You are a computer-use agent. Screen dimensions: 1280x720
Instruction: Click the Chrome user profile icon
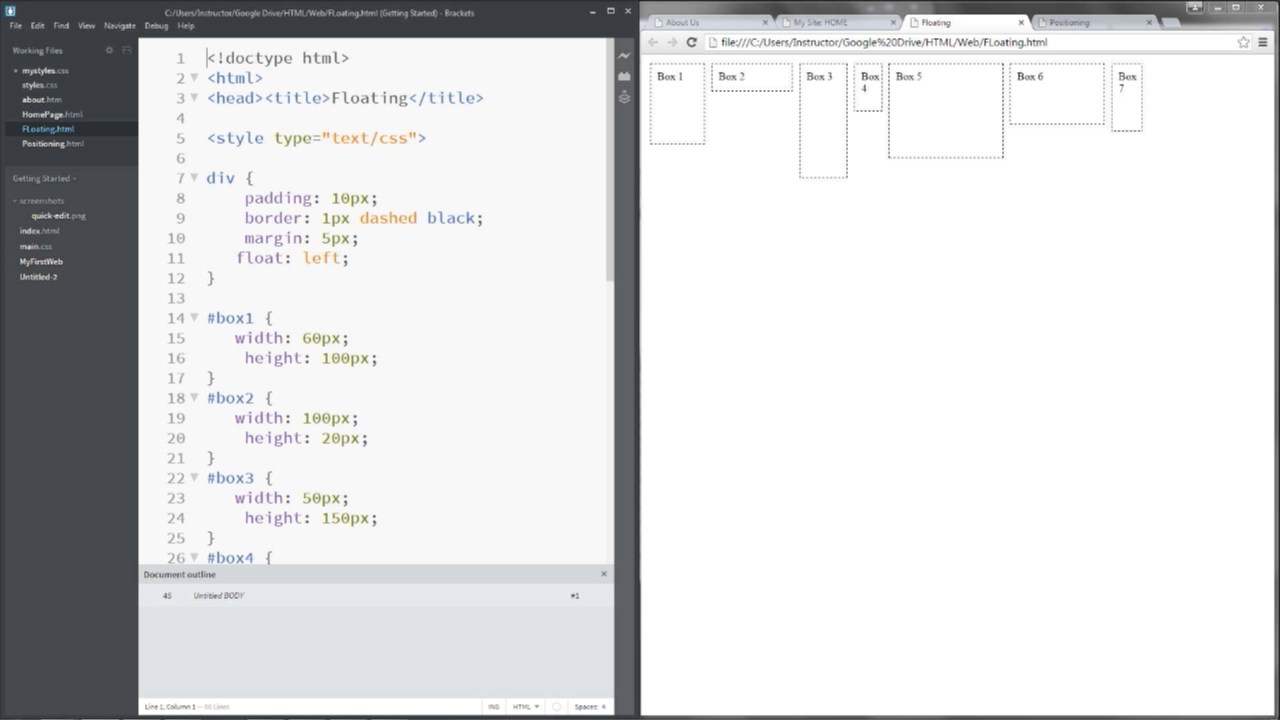(1194, 7)
